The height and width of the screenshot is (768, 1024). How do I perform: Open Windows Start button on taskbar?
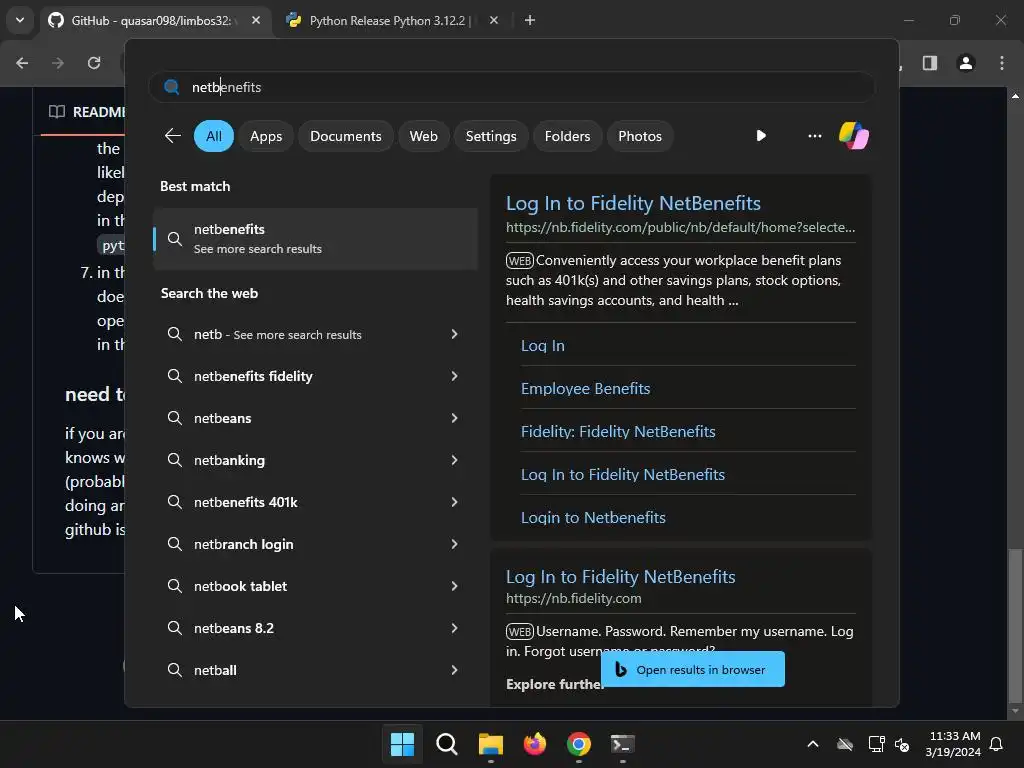402,744
